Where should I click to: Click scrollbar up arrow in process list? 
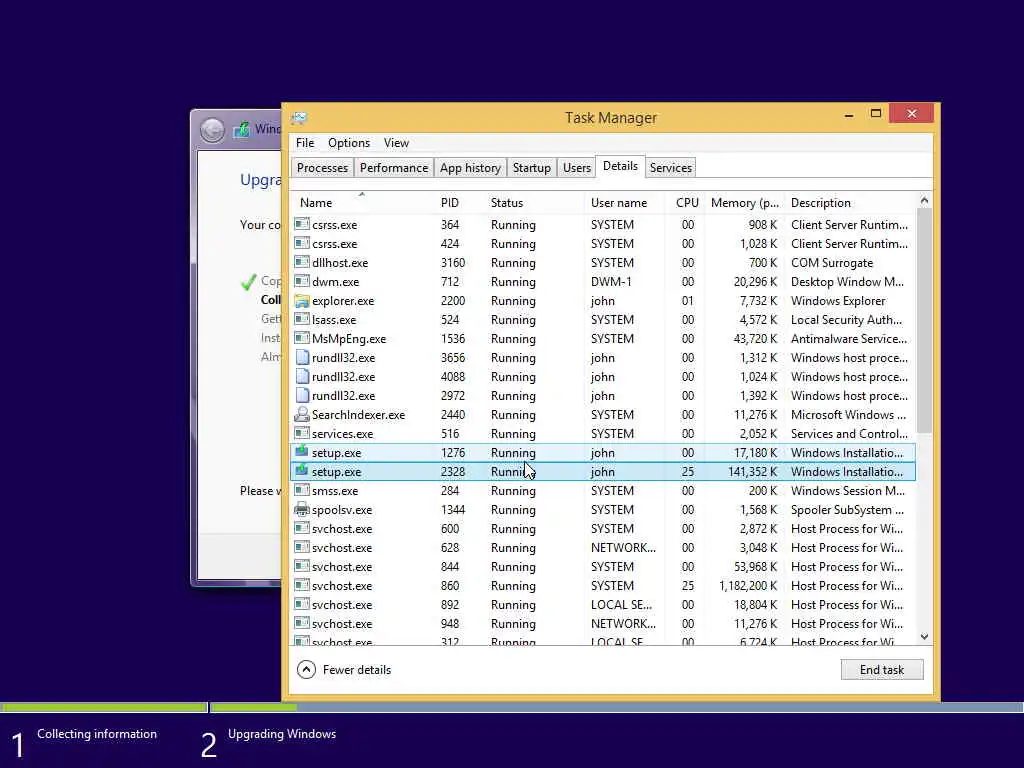[924, 200]
